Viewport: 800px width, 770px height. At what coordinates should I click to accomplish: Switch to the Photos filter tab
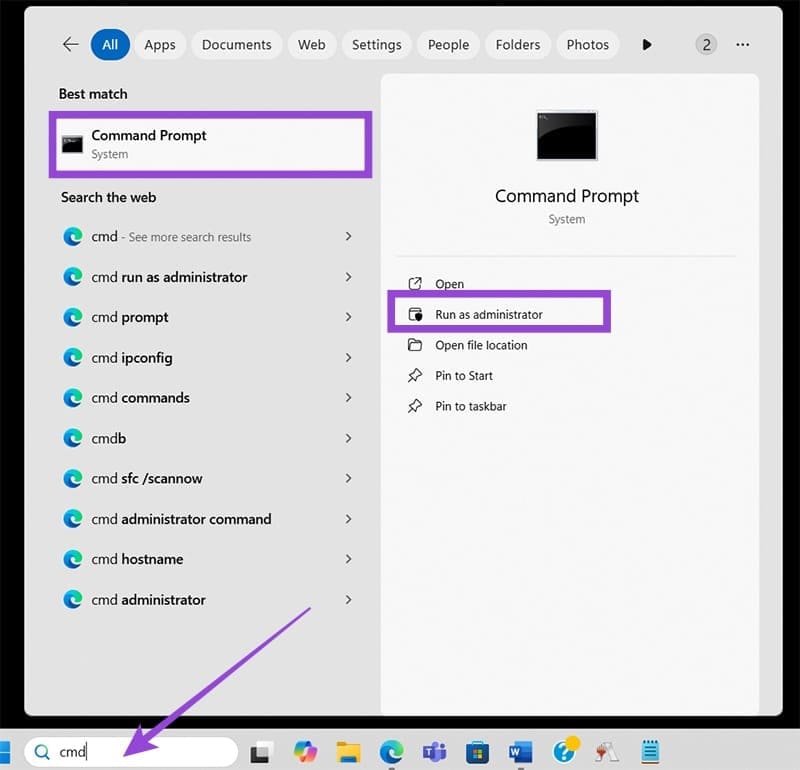tap(587, 45)
